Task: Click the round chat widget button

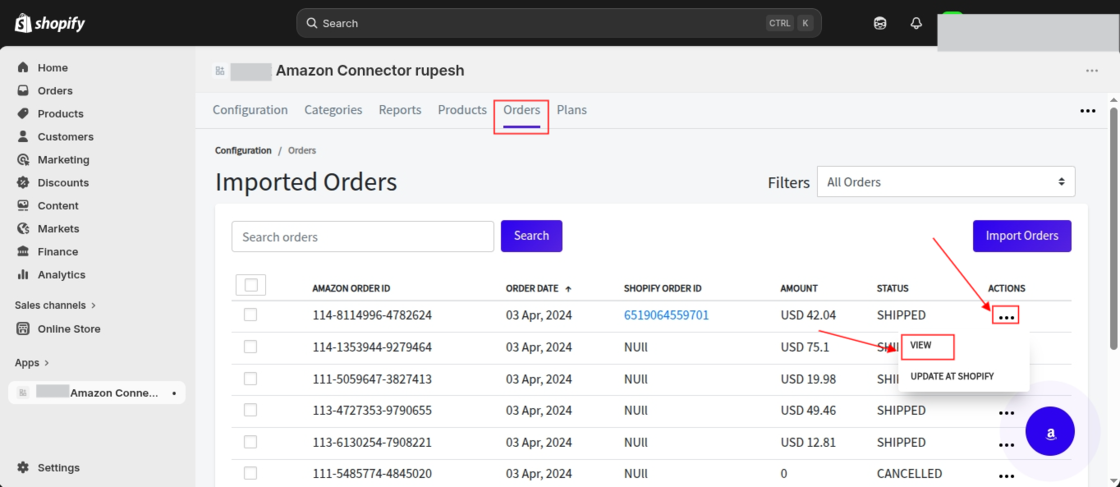Action: (1050, 433)
